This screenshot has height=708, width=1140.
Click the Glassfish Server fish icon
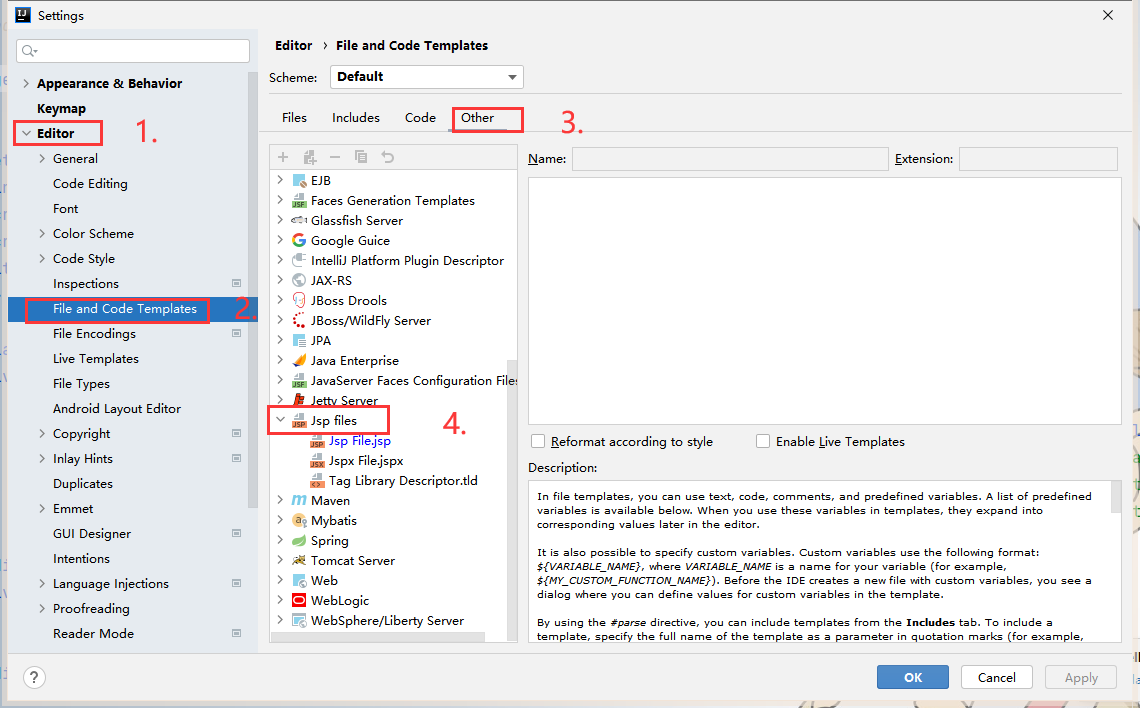(299, 220)
